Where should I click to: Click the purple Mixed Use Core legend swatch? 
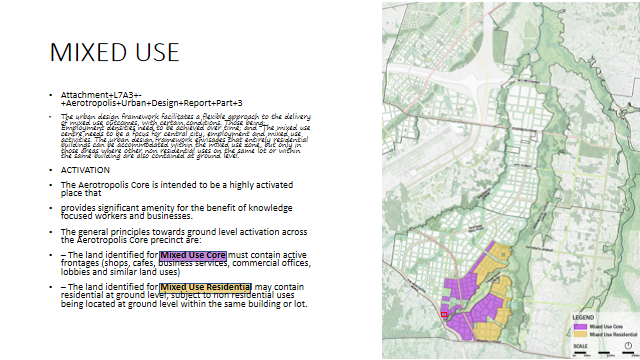click(580, 327)
